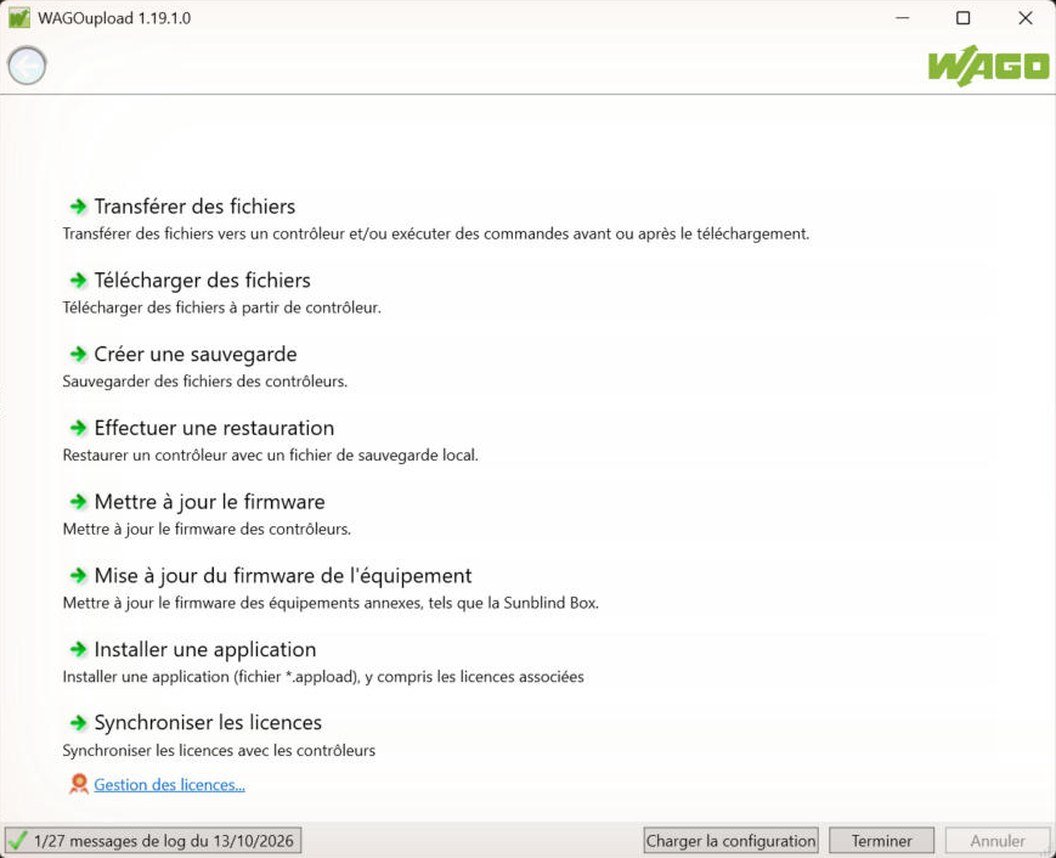Click the WAGO logo in the header
The height and width of the screenshot is (858, 1056).
989,66
